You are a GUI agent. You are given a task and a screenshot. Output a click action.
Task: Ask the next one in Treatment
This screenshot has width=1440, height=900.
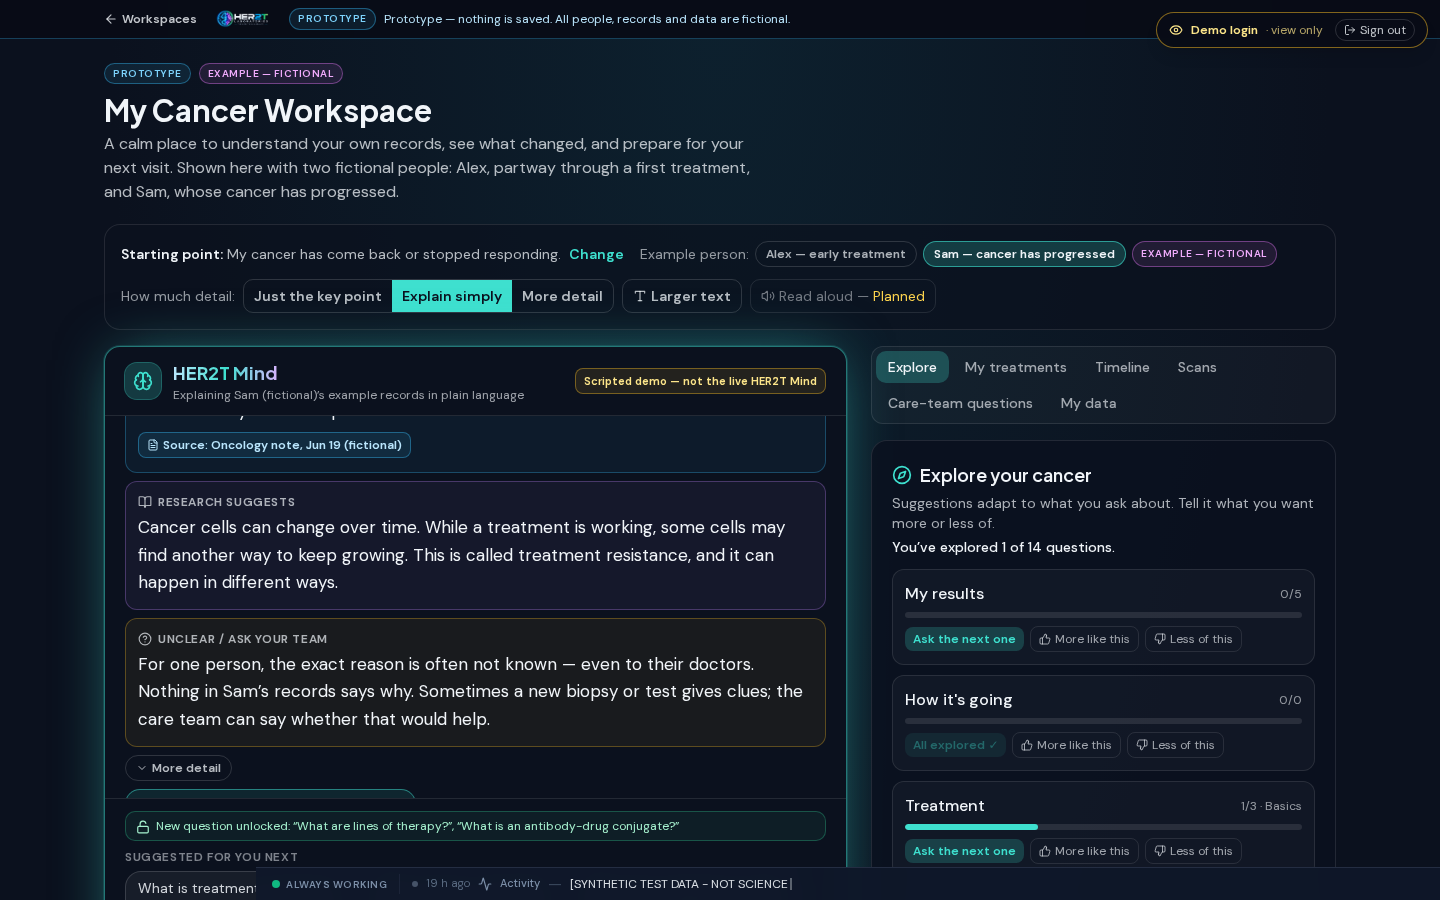point(964,851)
